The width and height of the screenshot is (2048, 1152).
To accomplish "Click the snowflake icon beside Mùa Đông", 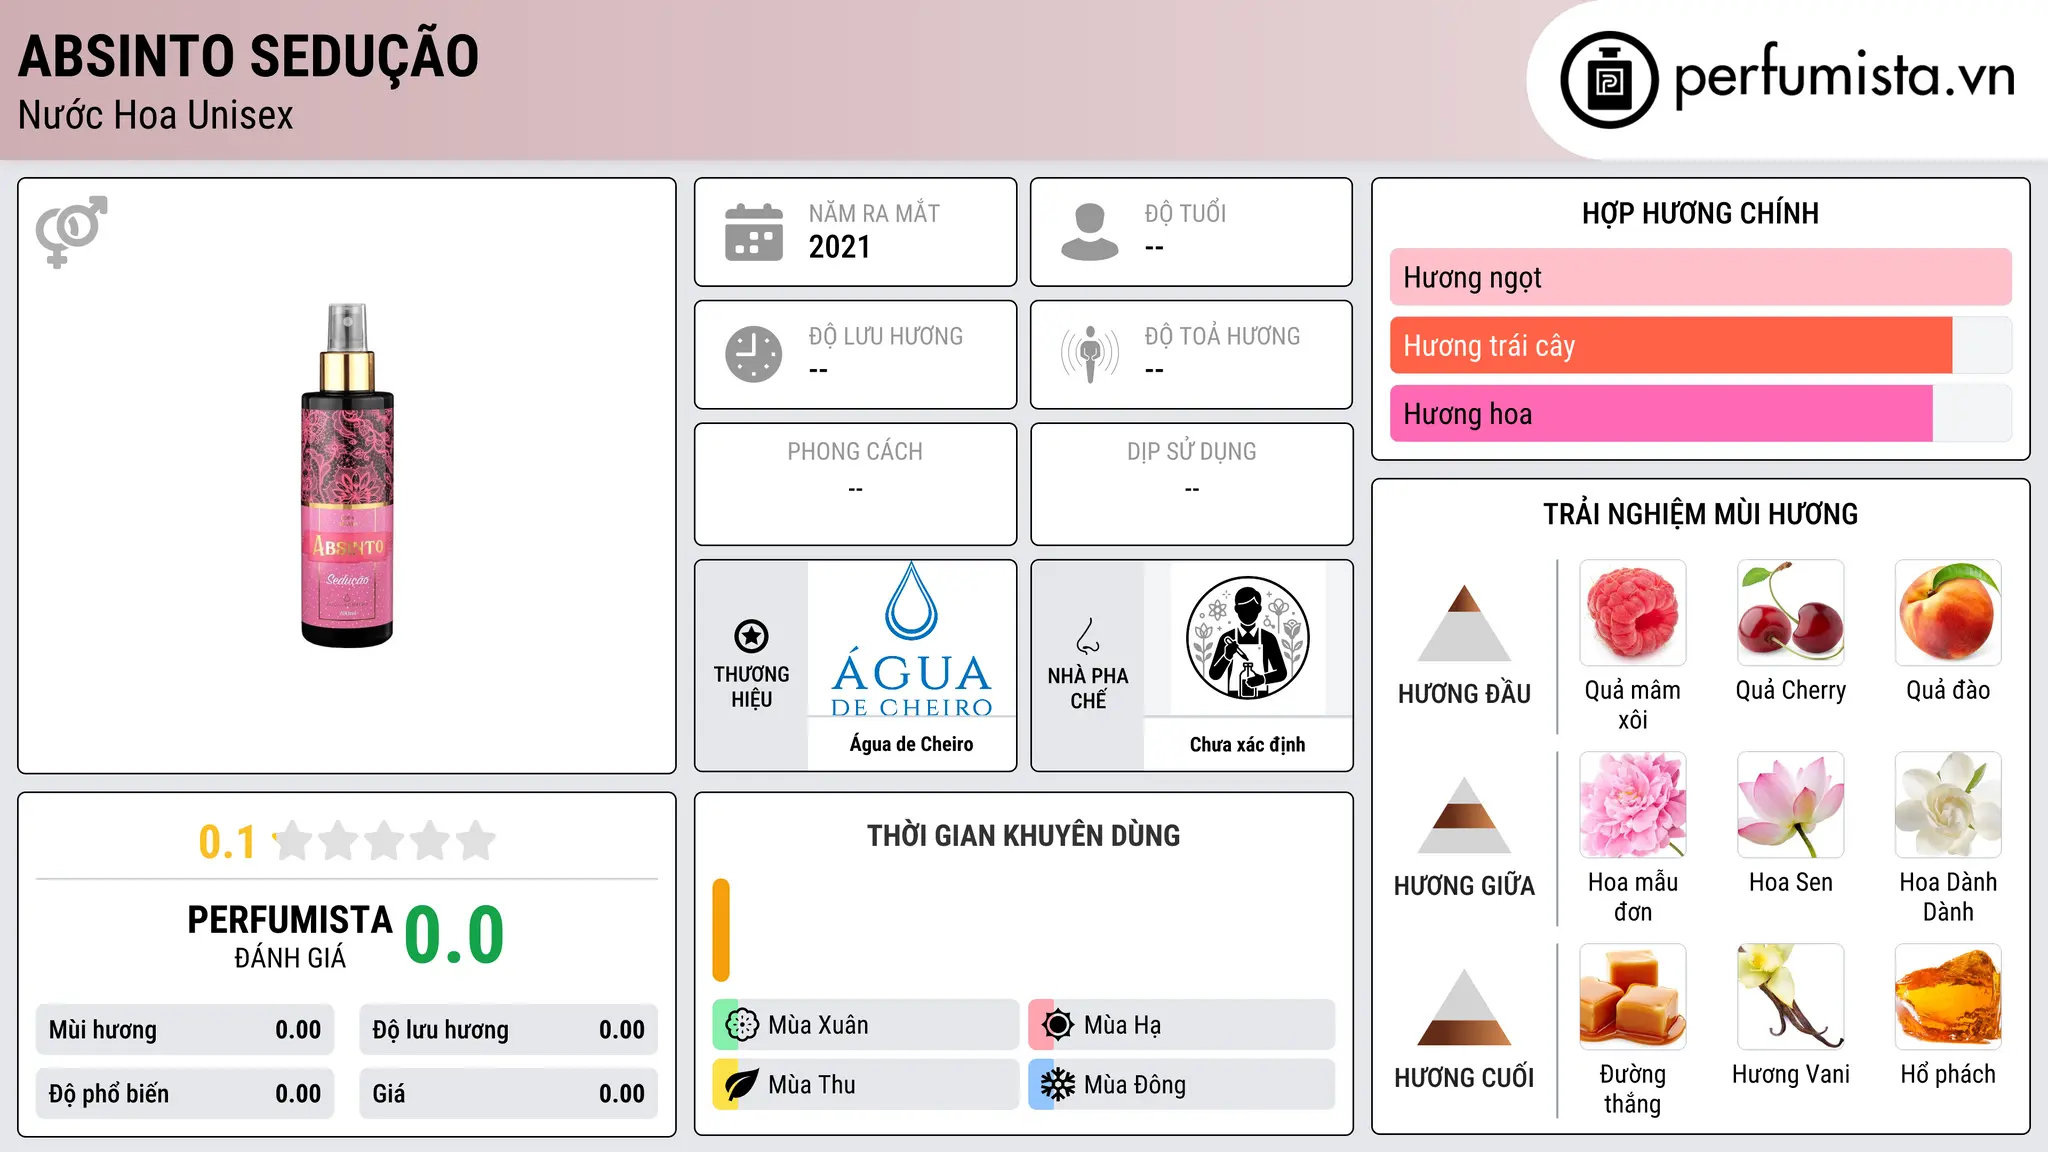I will 1058,1085.
